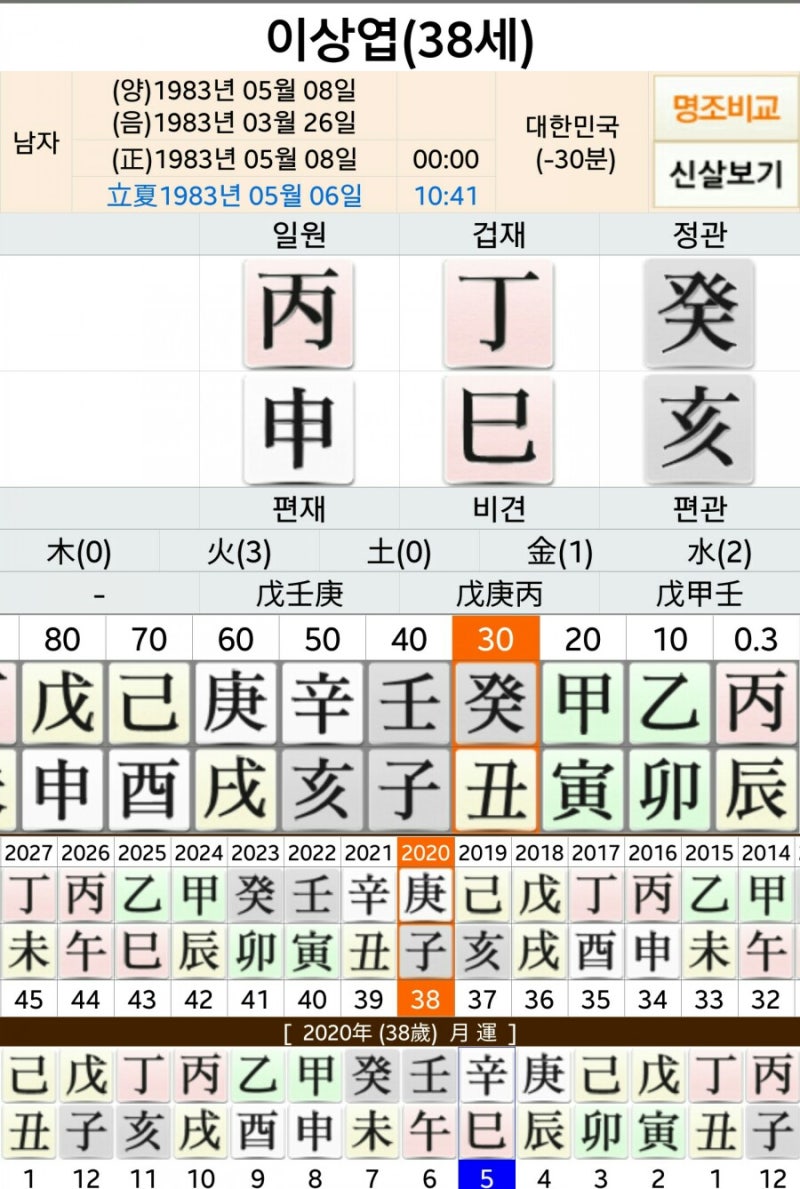The width and height of the screenshot is (800, 1189).
Task: Tap the 戊 tile in the 80 daeun column
Action: tap(62, 704)
